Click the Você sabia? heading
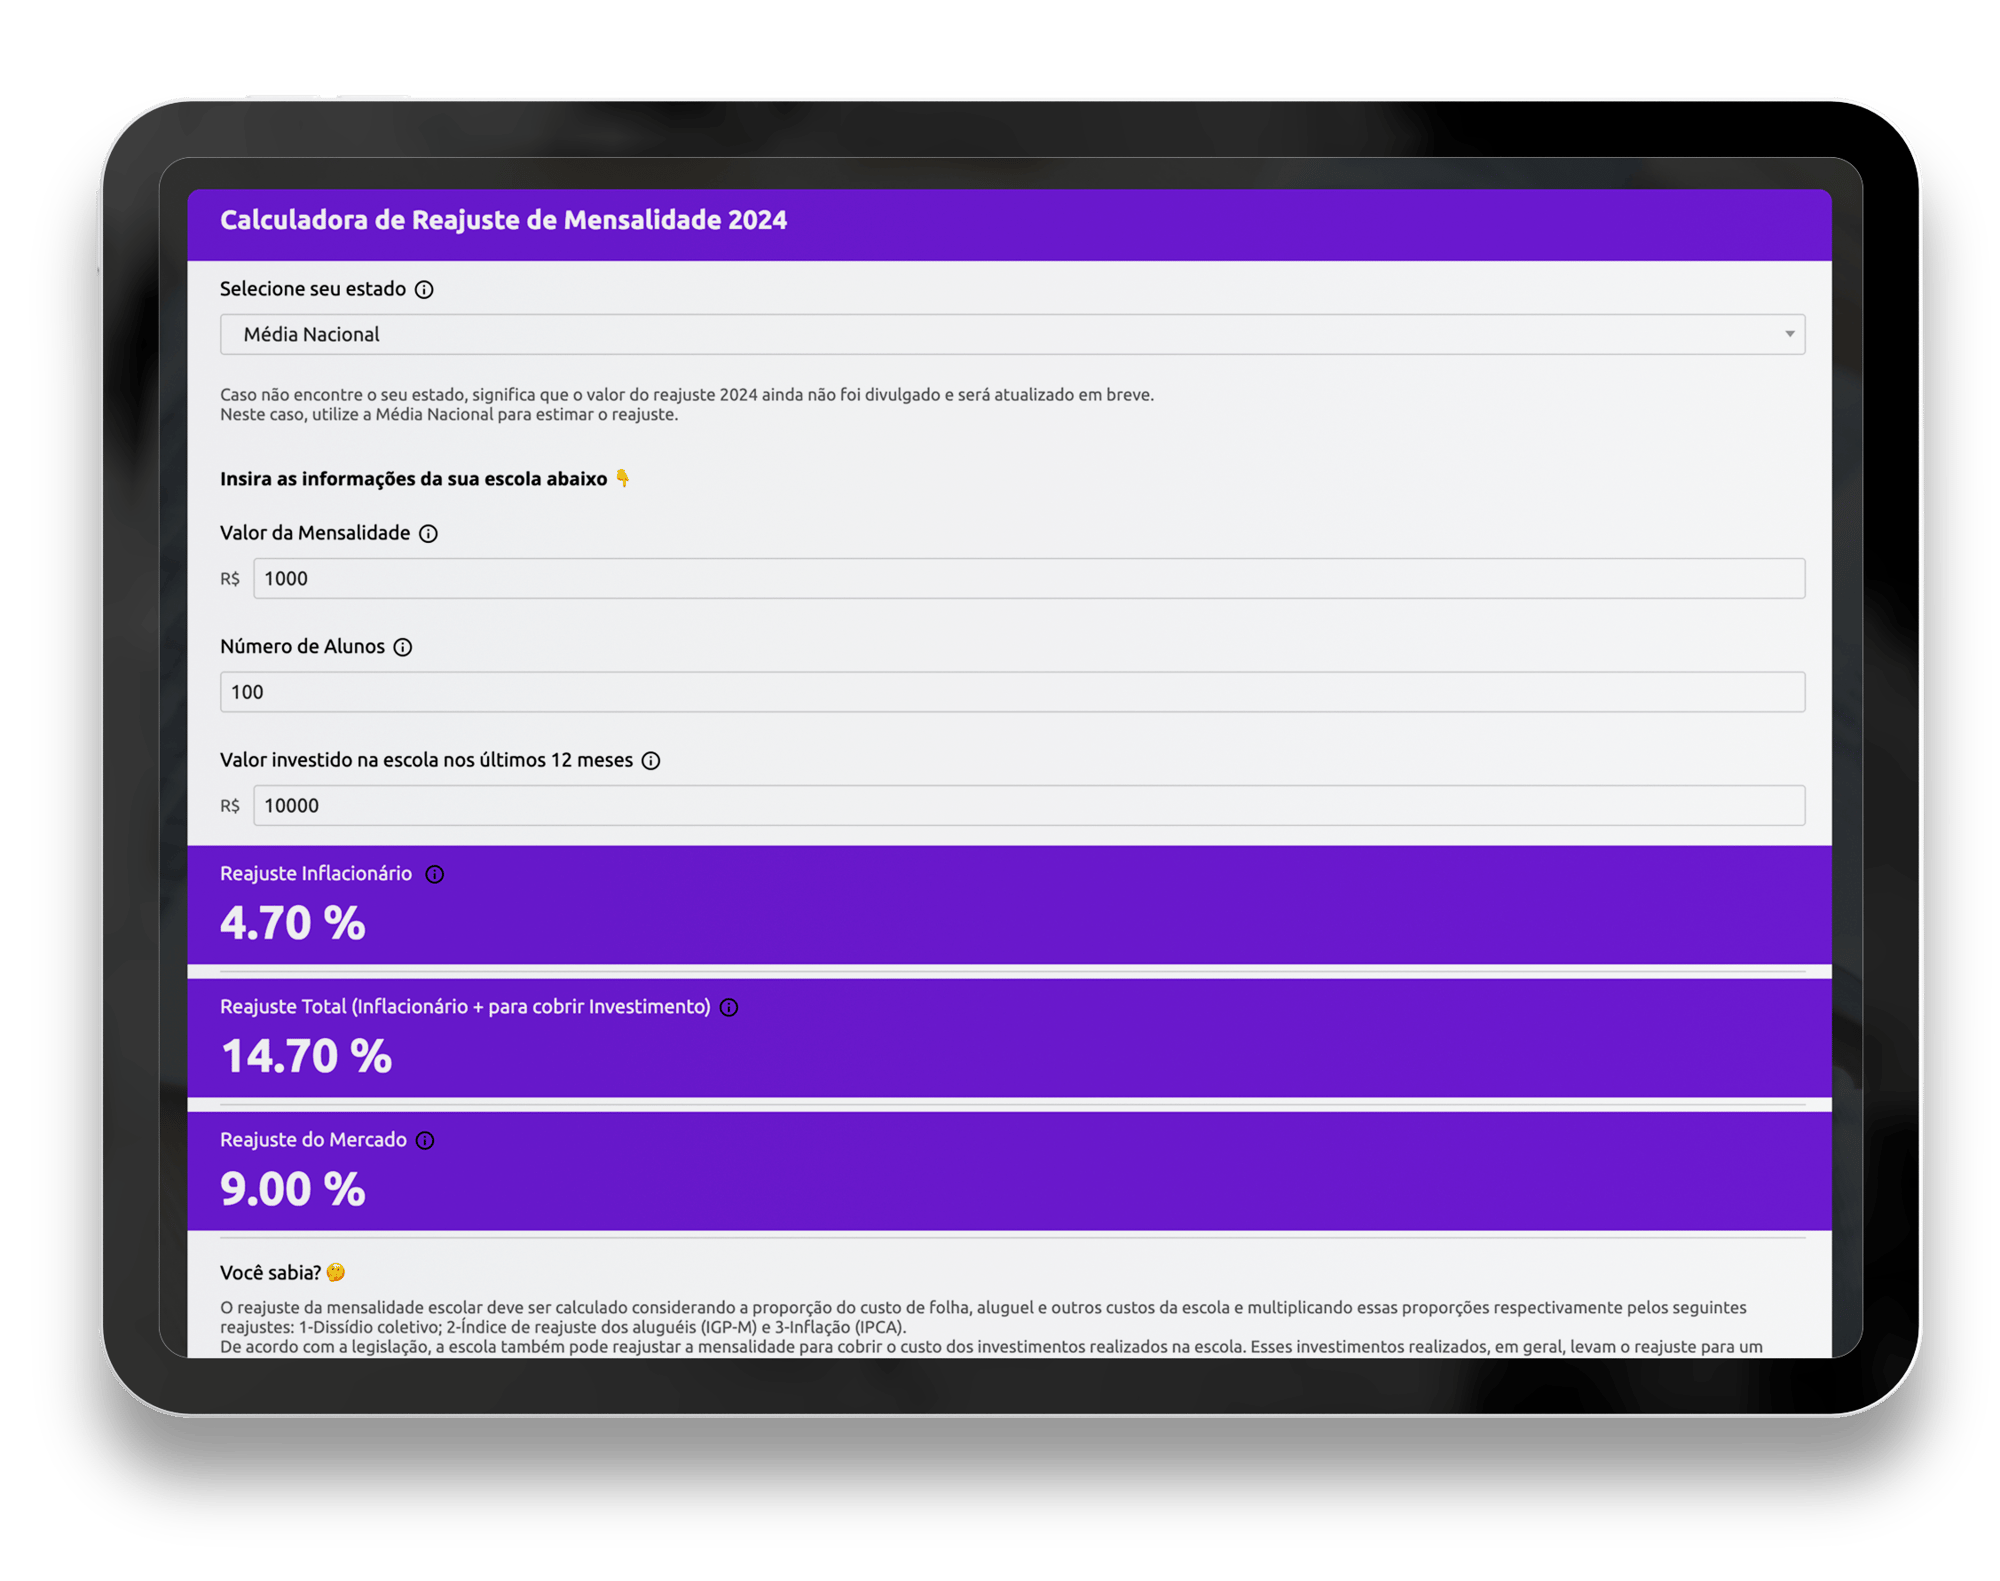Screen dimensions: 2000x1581 coord(283,1272)
